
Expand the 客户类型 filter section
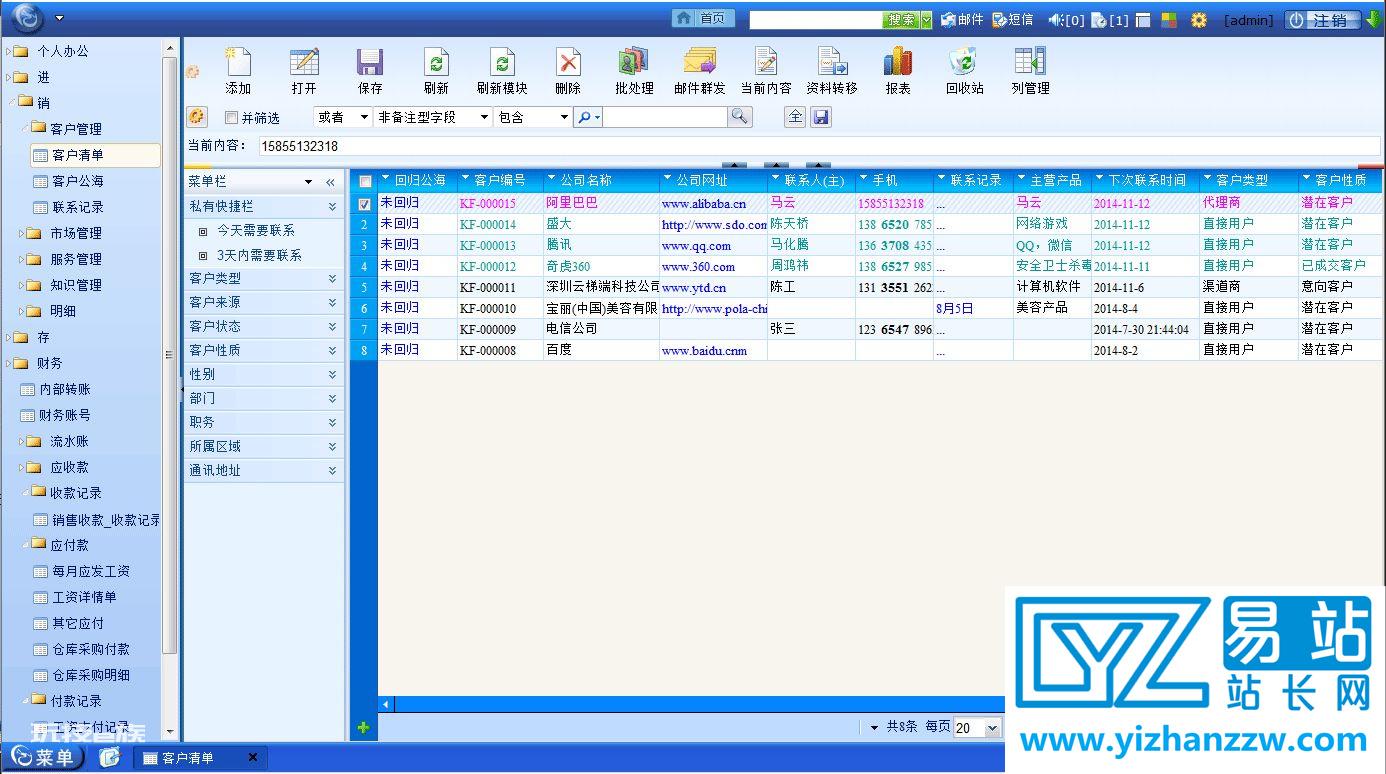click(x=264, y=278)
